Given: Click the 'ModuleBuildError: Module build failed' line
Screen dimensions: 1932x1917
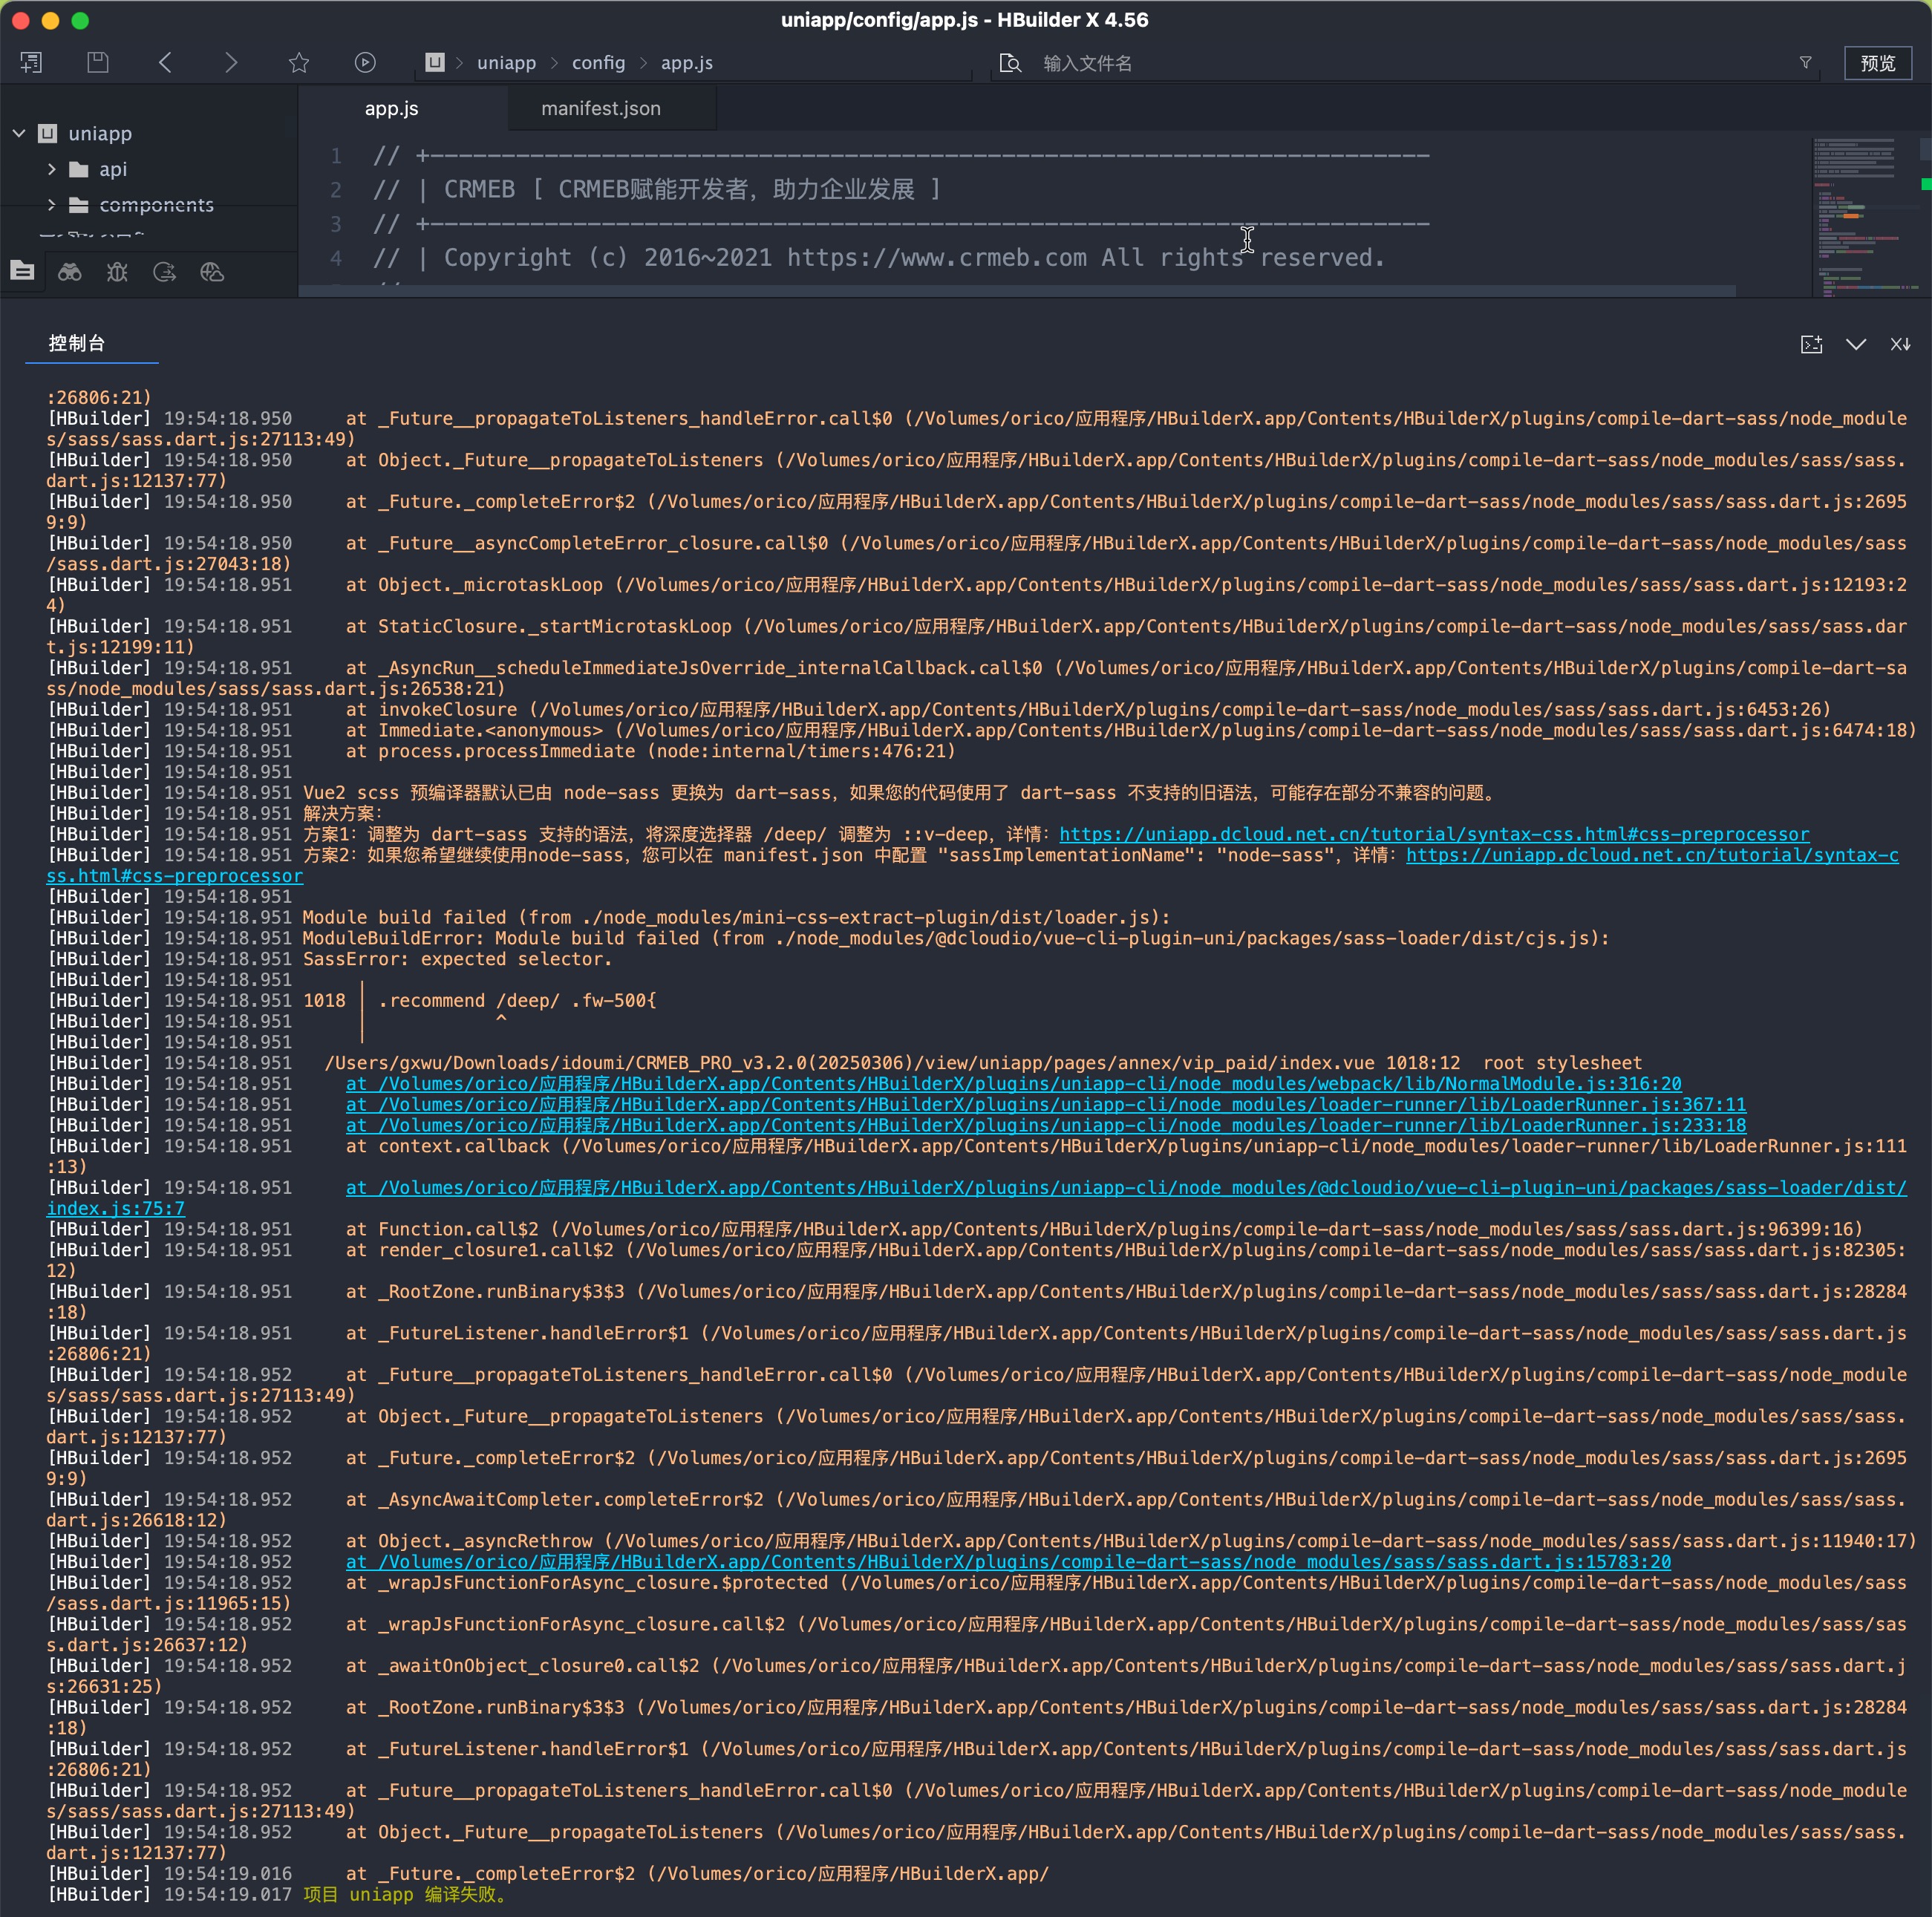Looking at the screenshot, I should coord(956,938).
